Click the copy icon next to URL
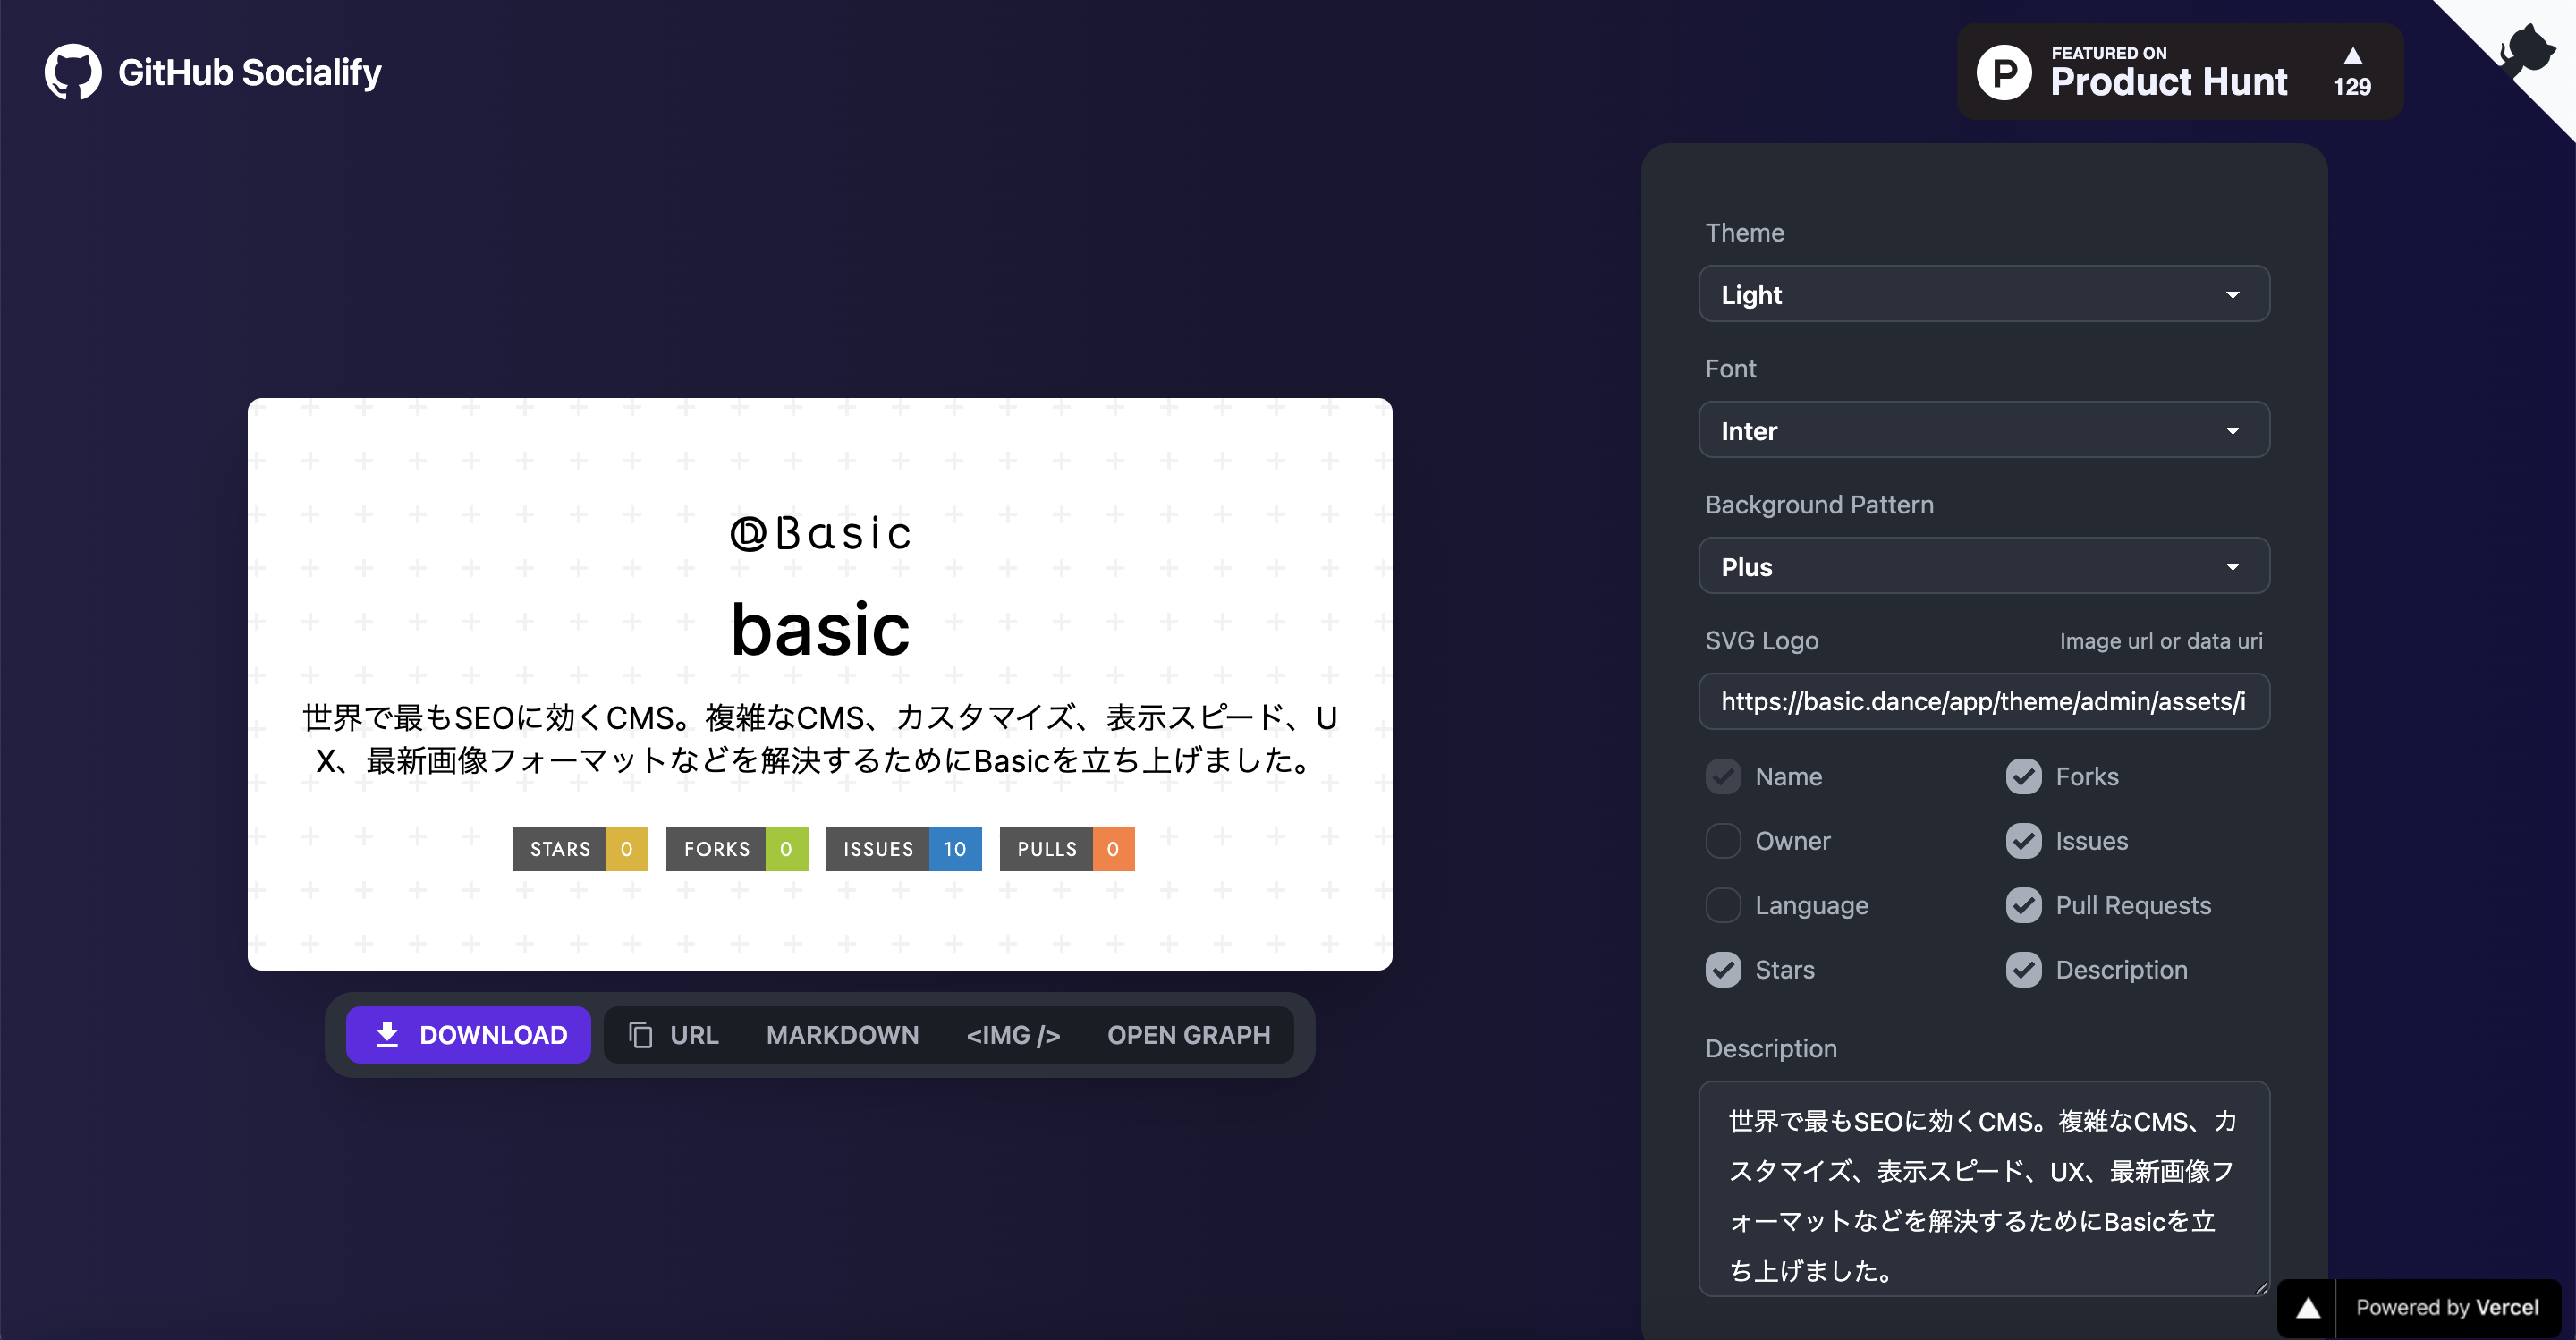 [x=640, y=1035]
